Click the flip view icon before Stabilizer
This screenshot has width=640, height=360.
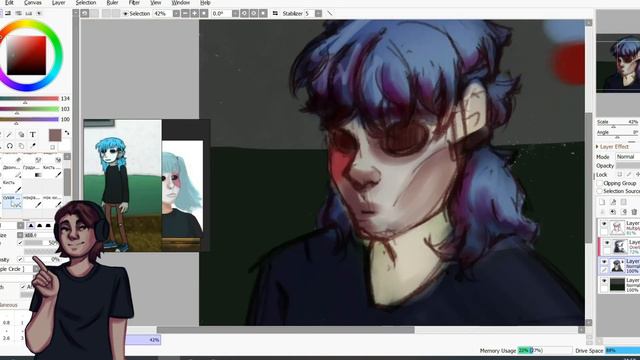coord(276,13)
